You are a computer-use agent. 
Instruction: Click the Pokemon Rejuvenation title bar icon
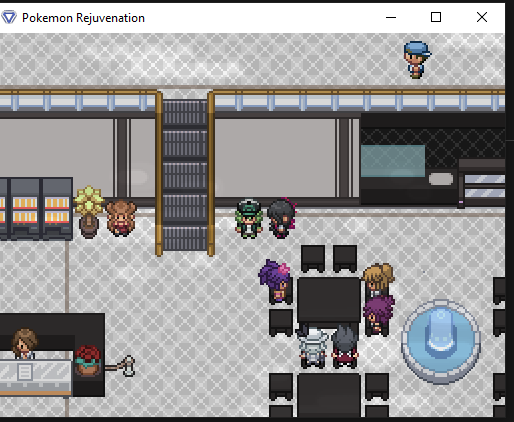tap(9, 17)
